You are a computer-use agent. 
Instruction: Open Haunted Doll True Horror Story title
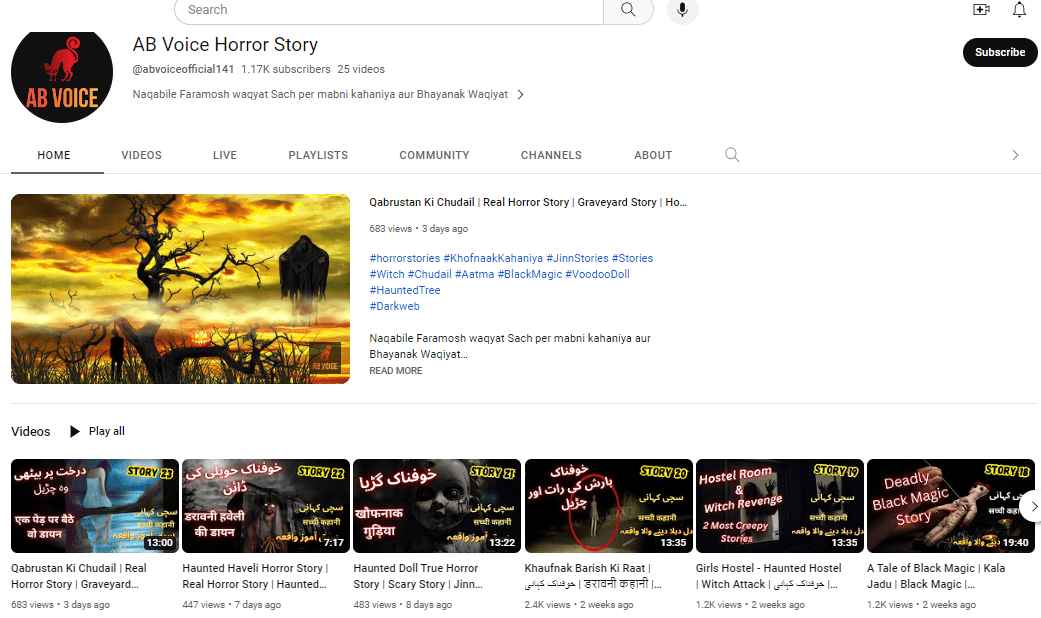[418, 576]
